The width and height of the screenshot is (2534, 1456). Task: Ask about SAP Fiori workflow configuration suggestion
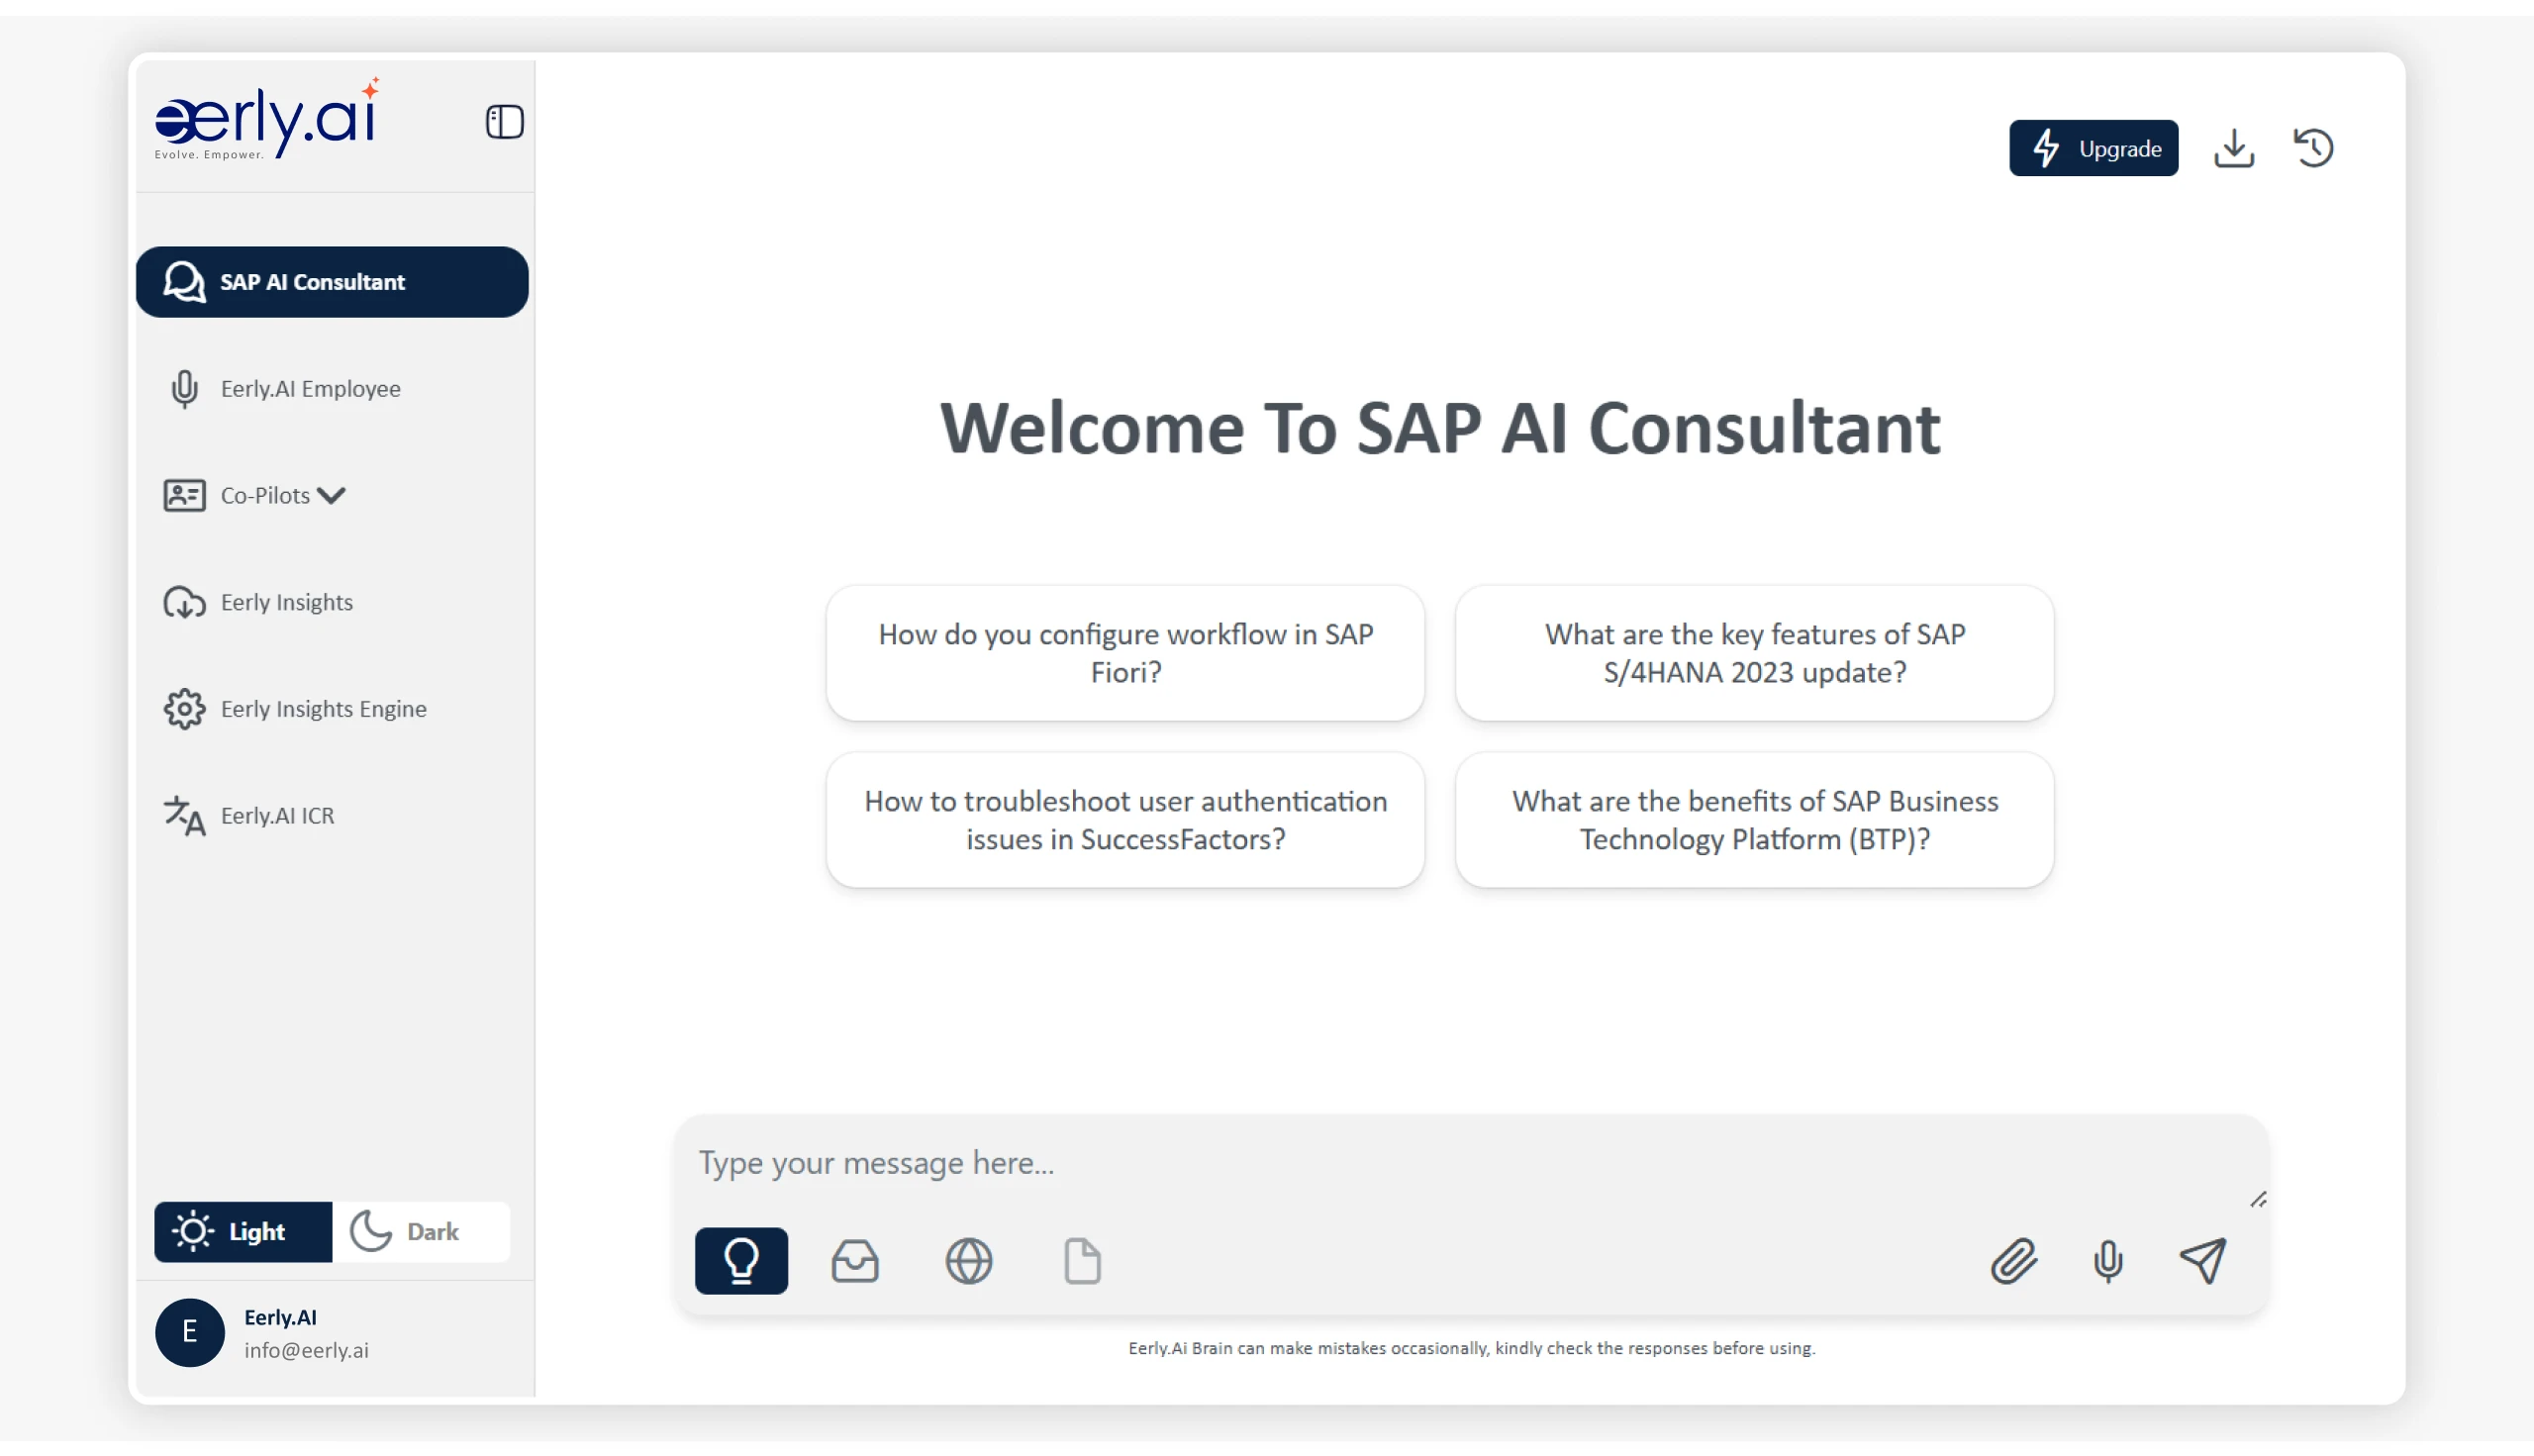point(1125,653)
